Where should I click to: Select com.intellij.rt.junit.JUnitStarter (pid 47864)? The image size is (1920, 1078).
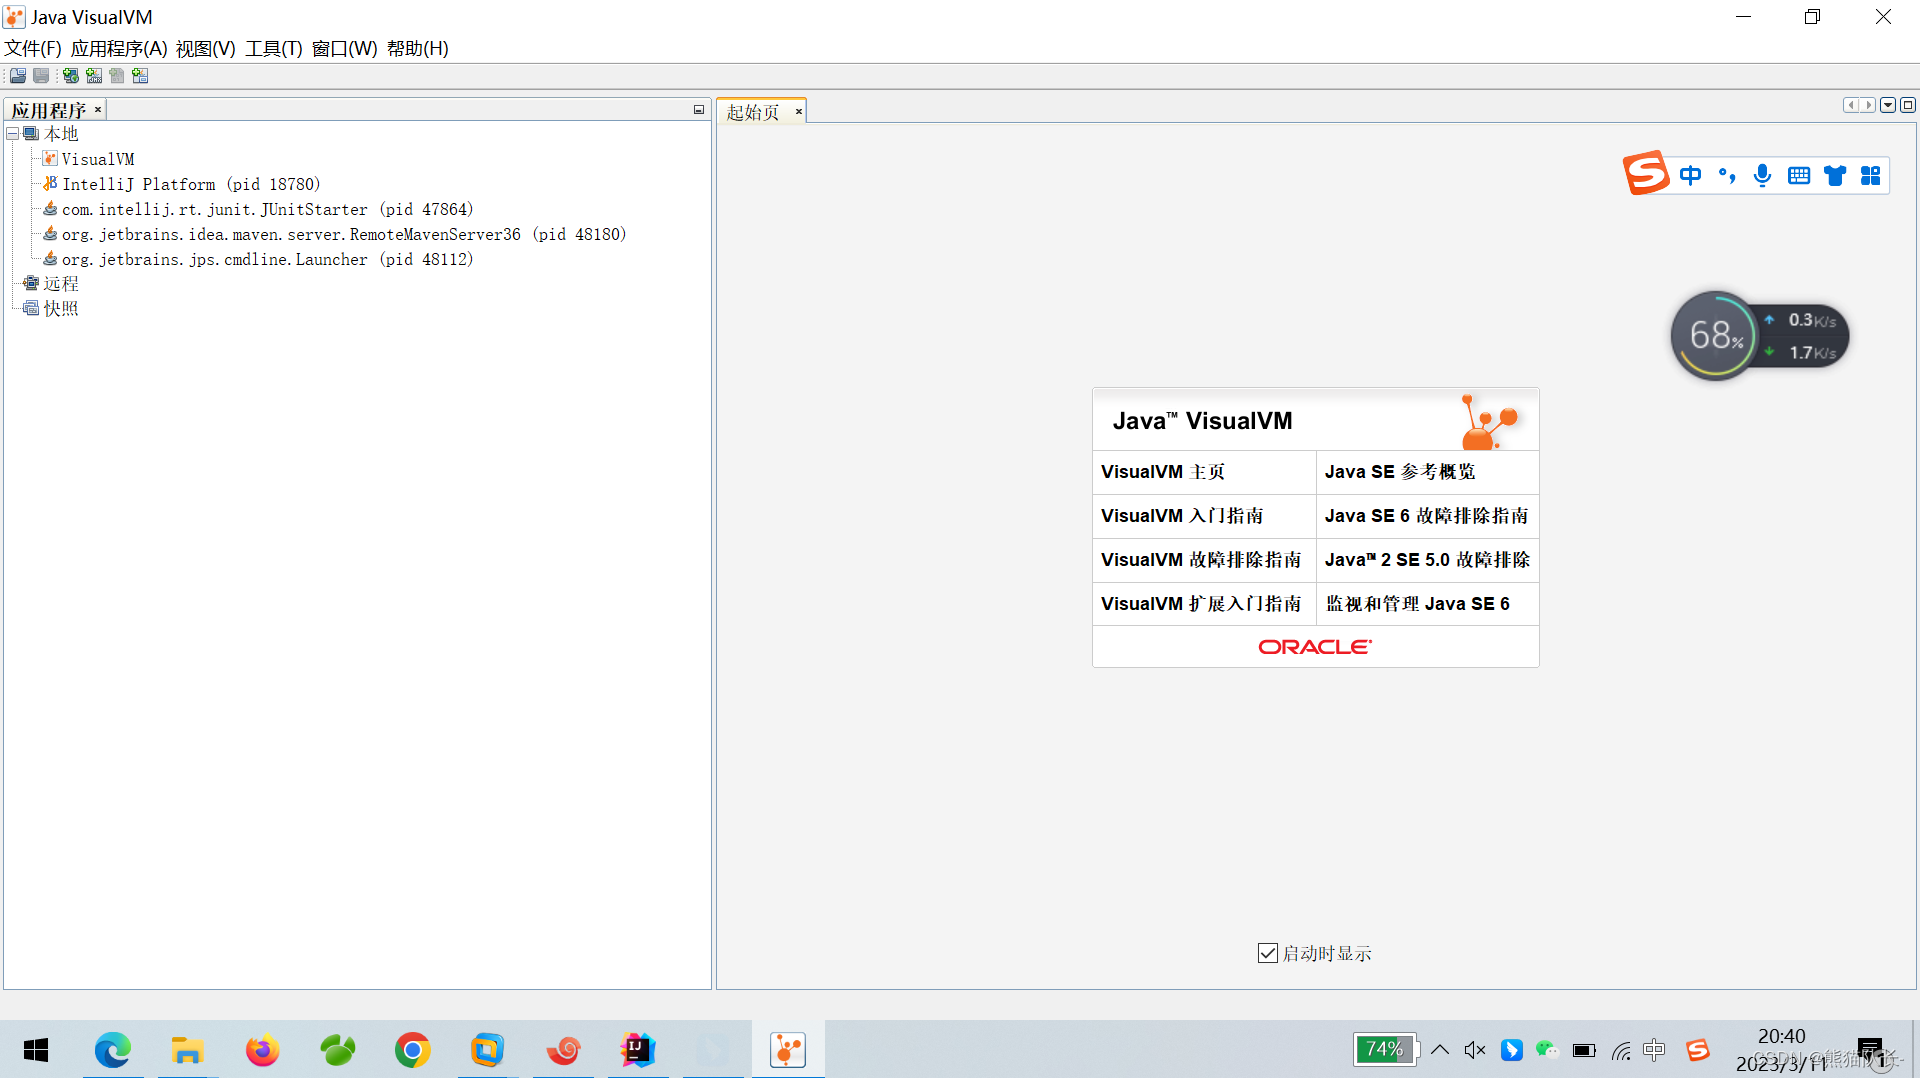(267, 209)
